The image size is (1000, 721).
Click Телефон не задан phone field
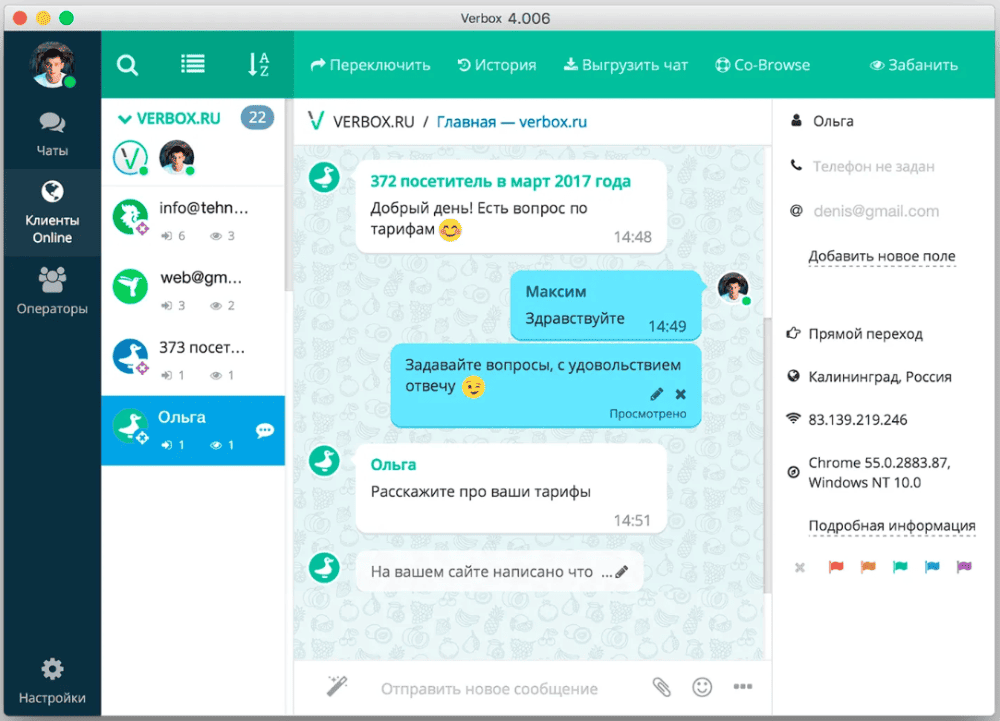coord(873,166)
